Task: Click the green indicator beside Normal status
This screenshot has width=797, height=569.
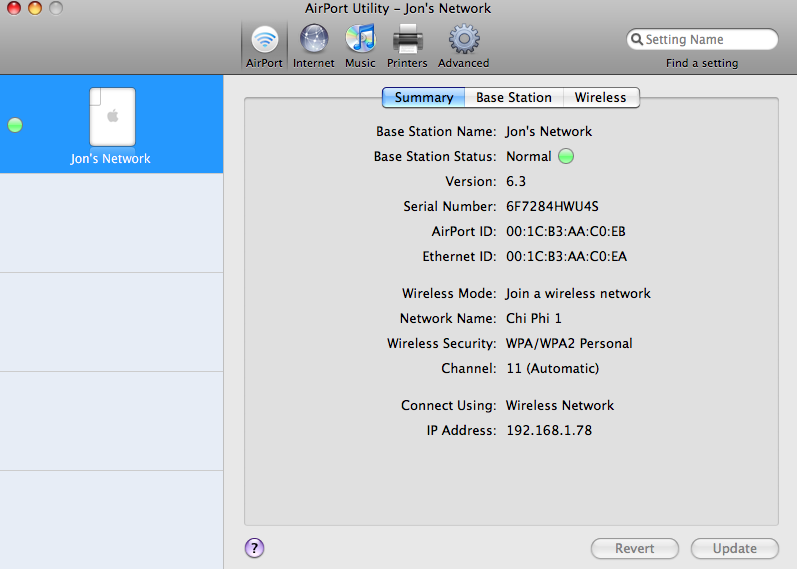Action: click(x=566, y=156)
